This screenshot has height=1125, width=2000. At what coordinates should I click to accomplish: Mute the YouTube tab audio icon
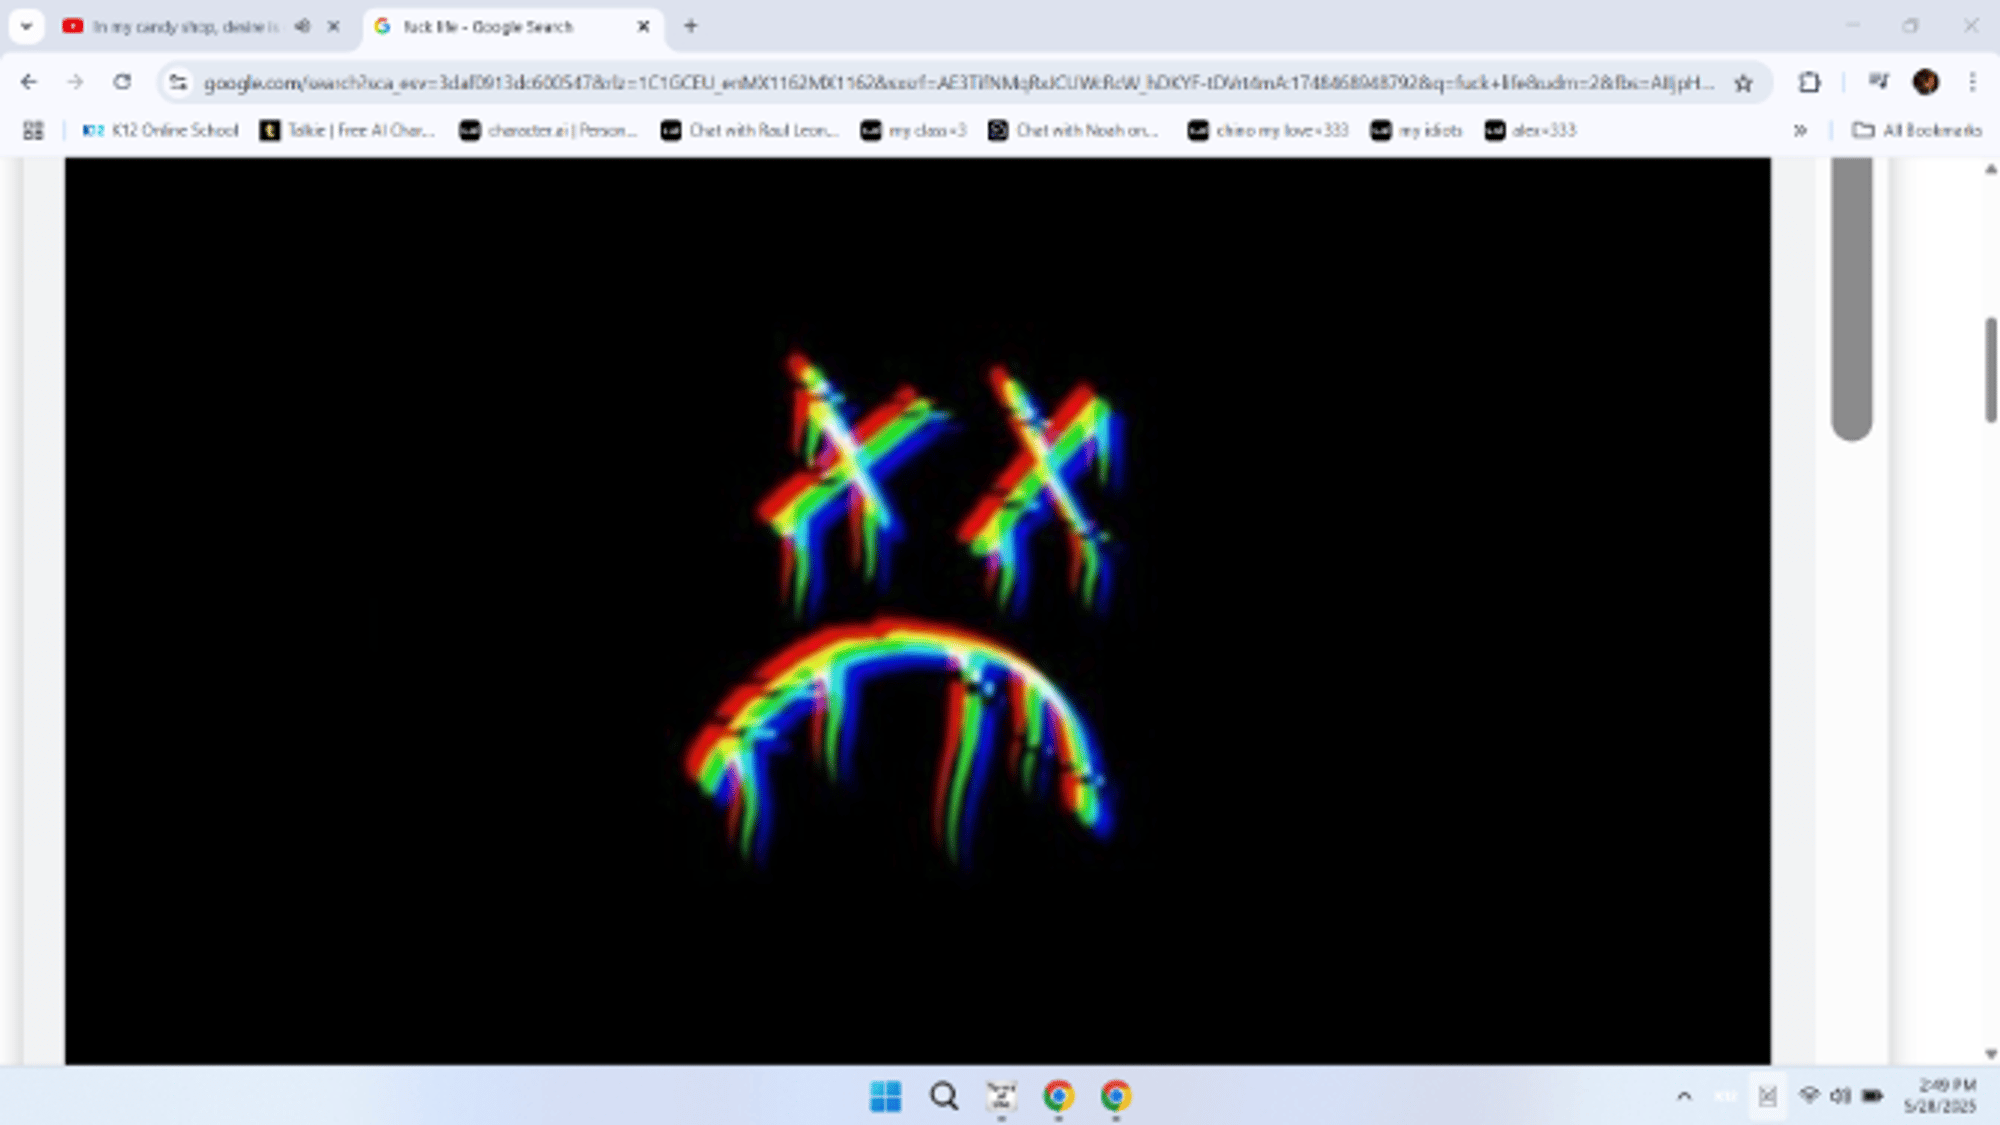[x=303, y=26]
